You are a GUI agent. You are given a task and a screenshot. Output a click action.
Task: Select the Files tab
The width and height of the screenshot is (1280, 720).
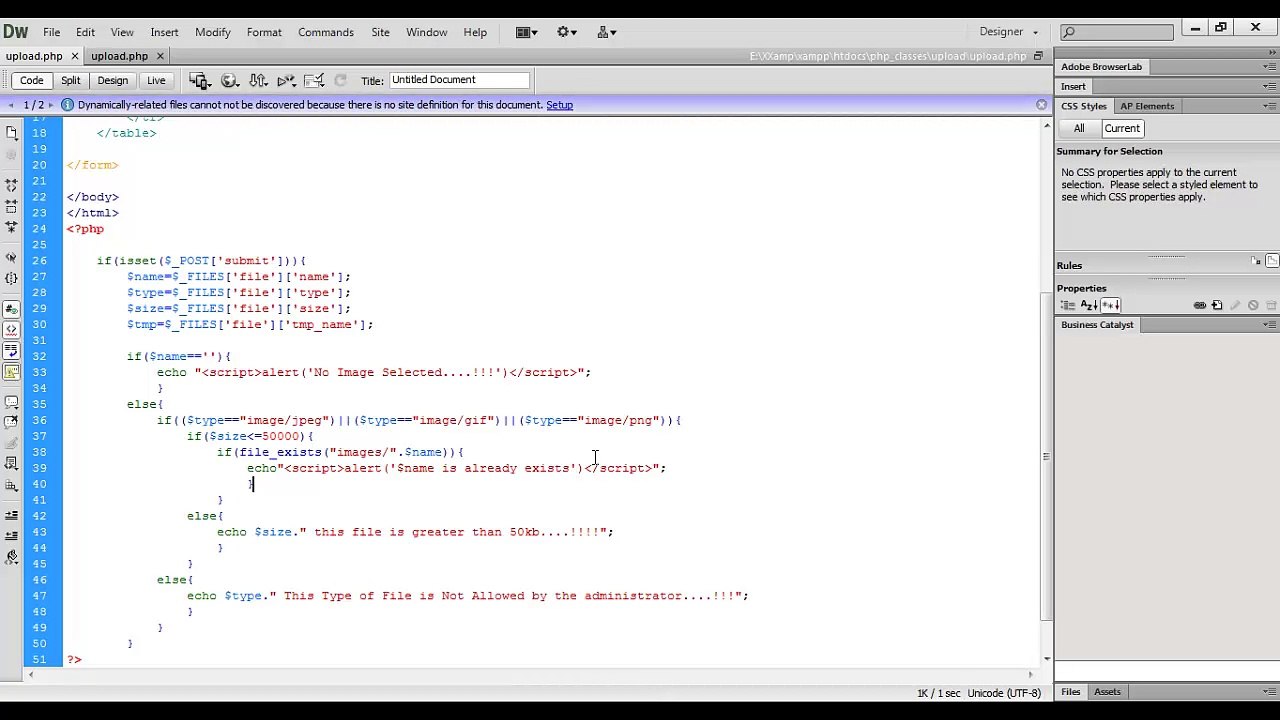click(1071, 692)
